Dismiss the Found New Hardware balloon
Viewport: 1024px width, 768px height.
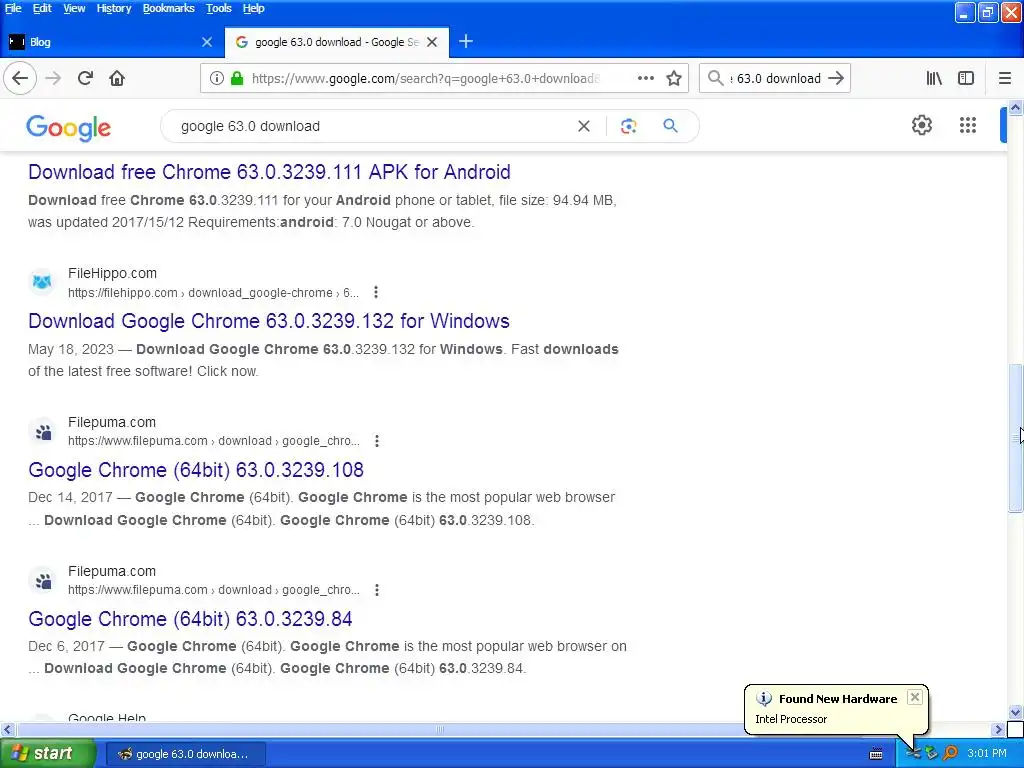pyautogui.click(x=915, y=697)
